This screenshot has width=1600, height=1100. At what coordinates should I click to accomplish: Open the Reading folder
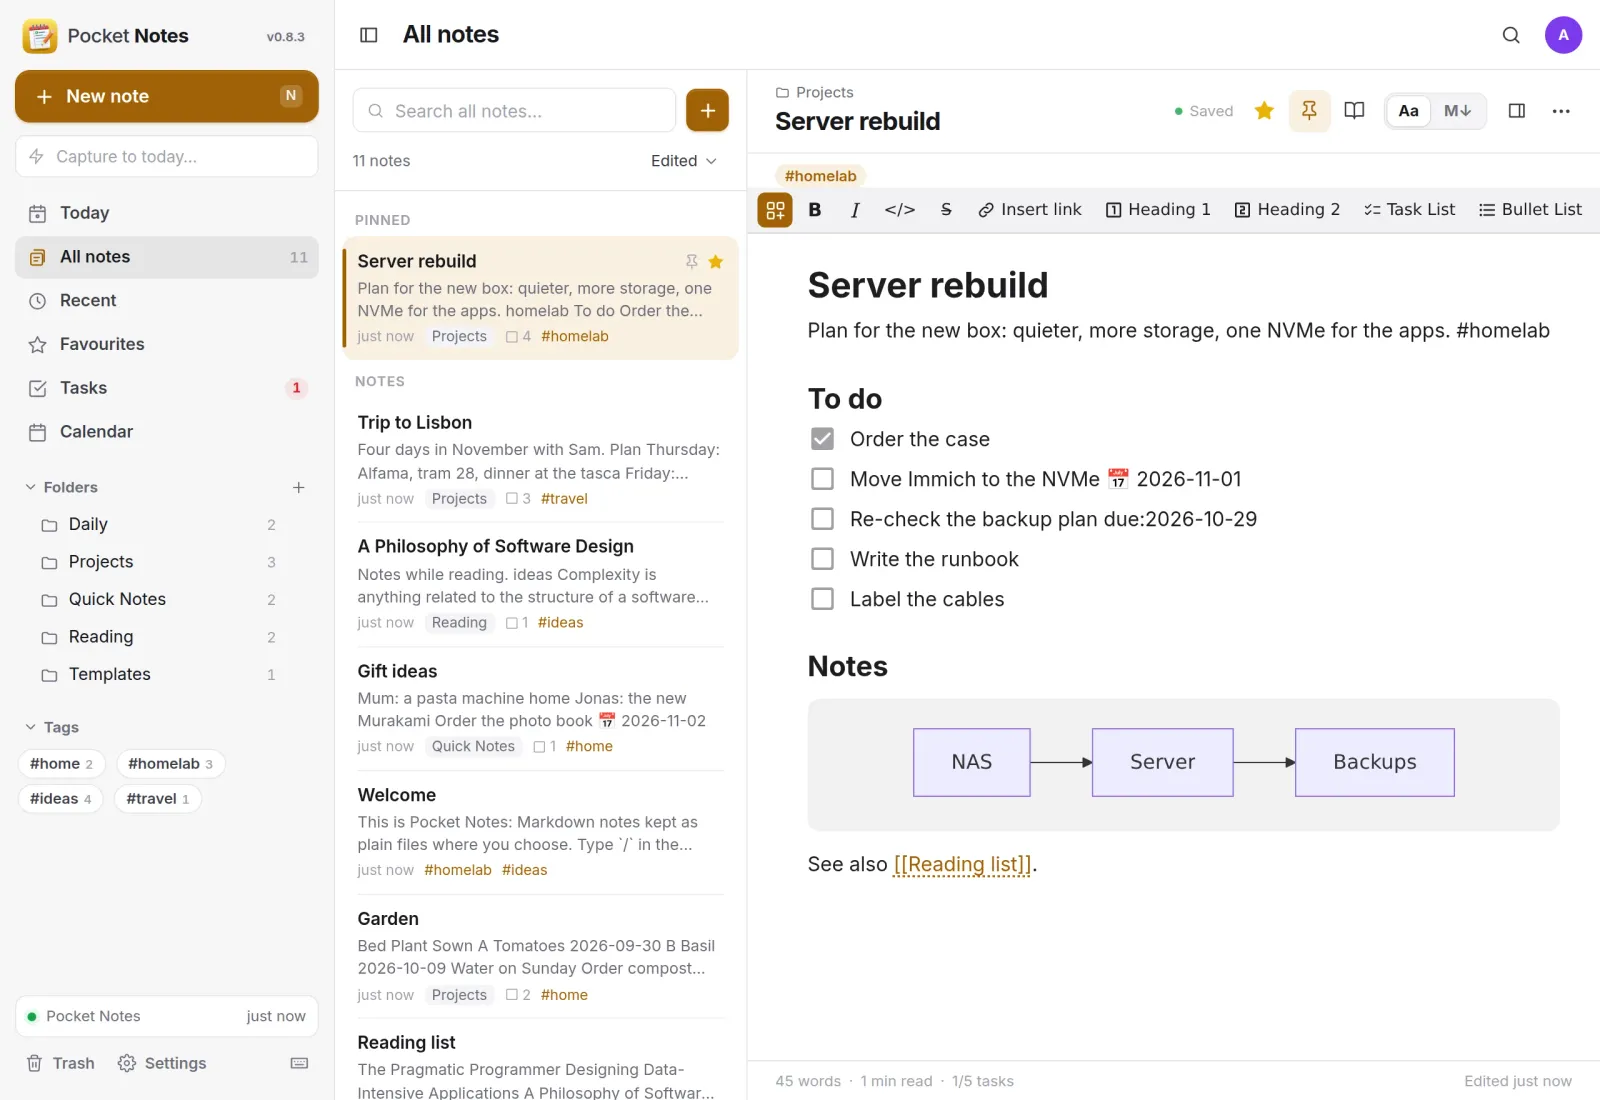[160, 637]
